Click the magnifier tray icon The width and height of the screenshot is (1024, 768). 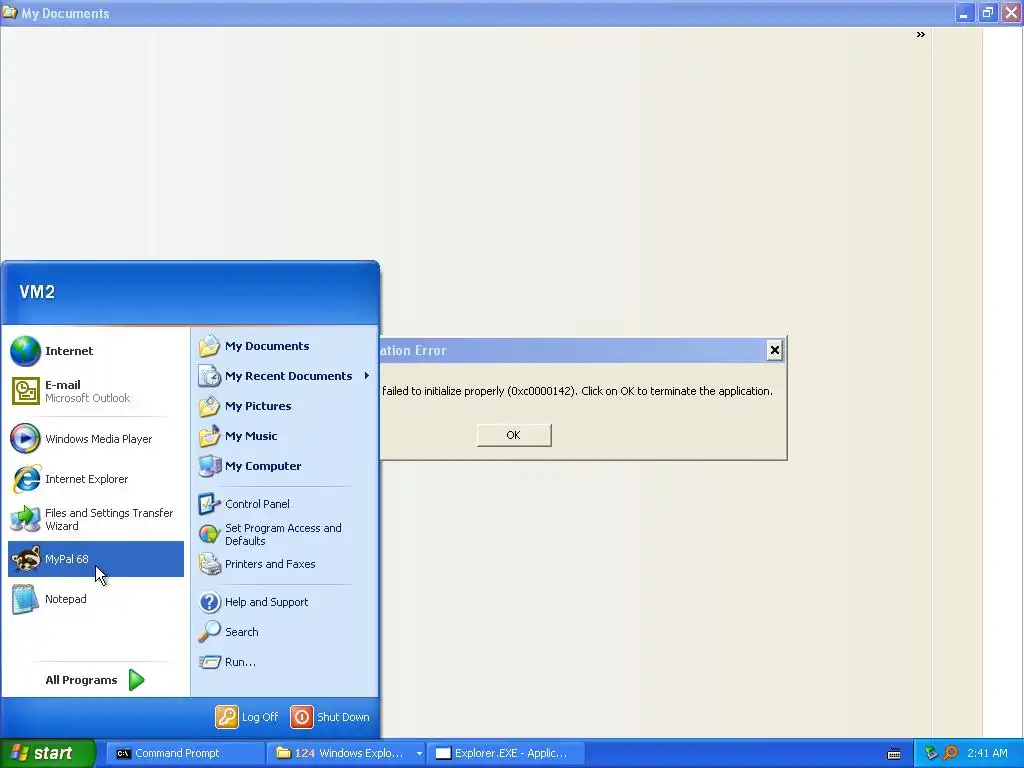(x=951, y=753)
